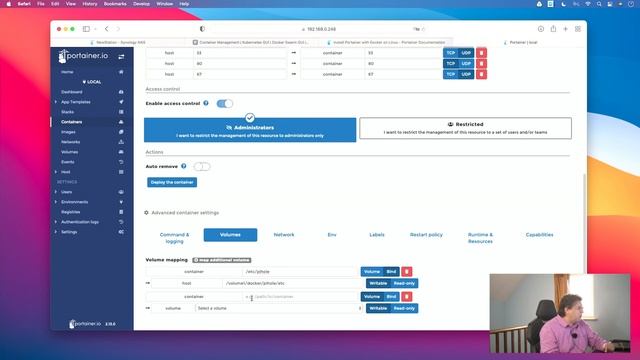Click the Authentication logs icon
Screen dimensions: 640x360
(x=121, y=222)
